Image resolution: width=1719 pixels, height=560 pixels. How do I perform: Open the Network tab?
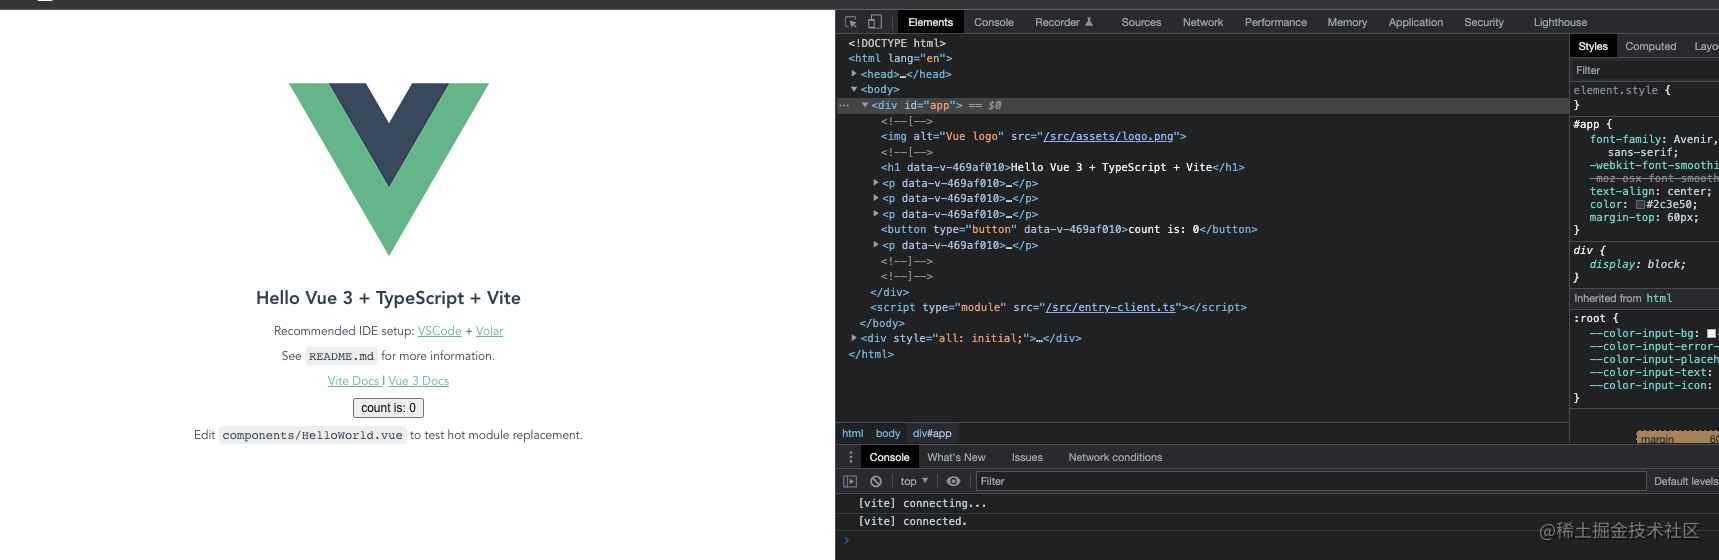pos(1203,22)
